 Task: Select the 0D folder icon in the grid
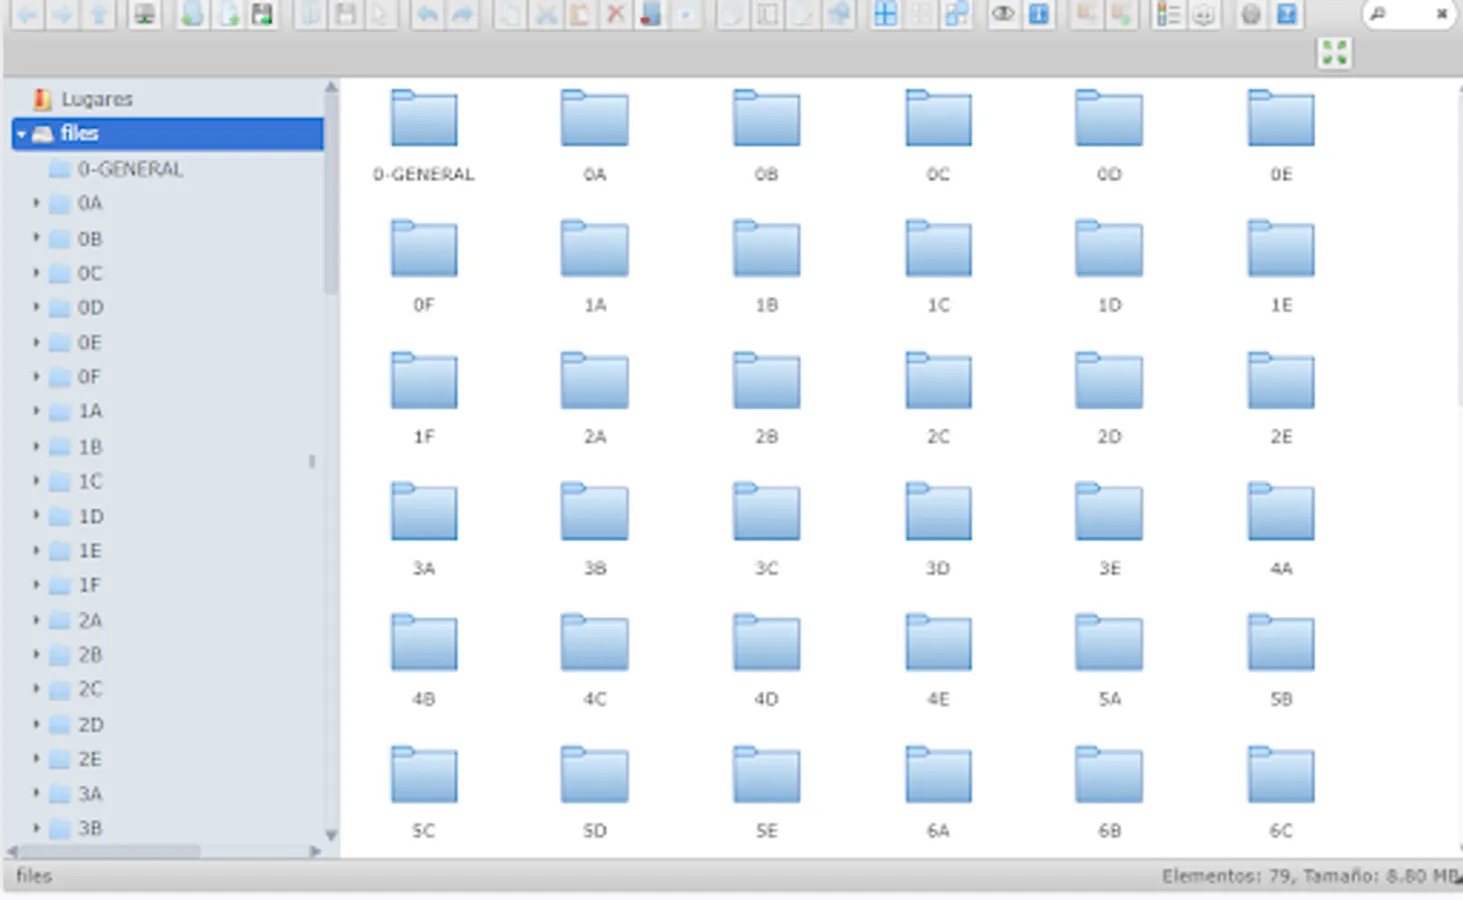click(x=1109, y=119)
